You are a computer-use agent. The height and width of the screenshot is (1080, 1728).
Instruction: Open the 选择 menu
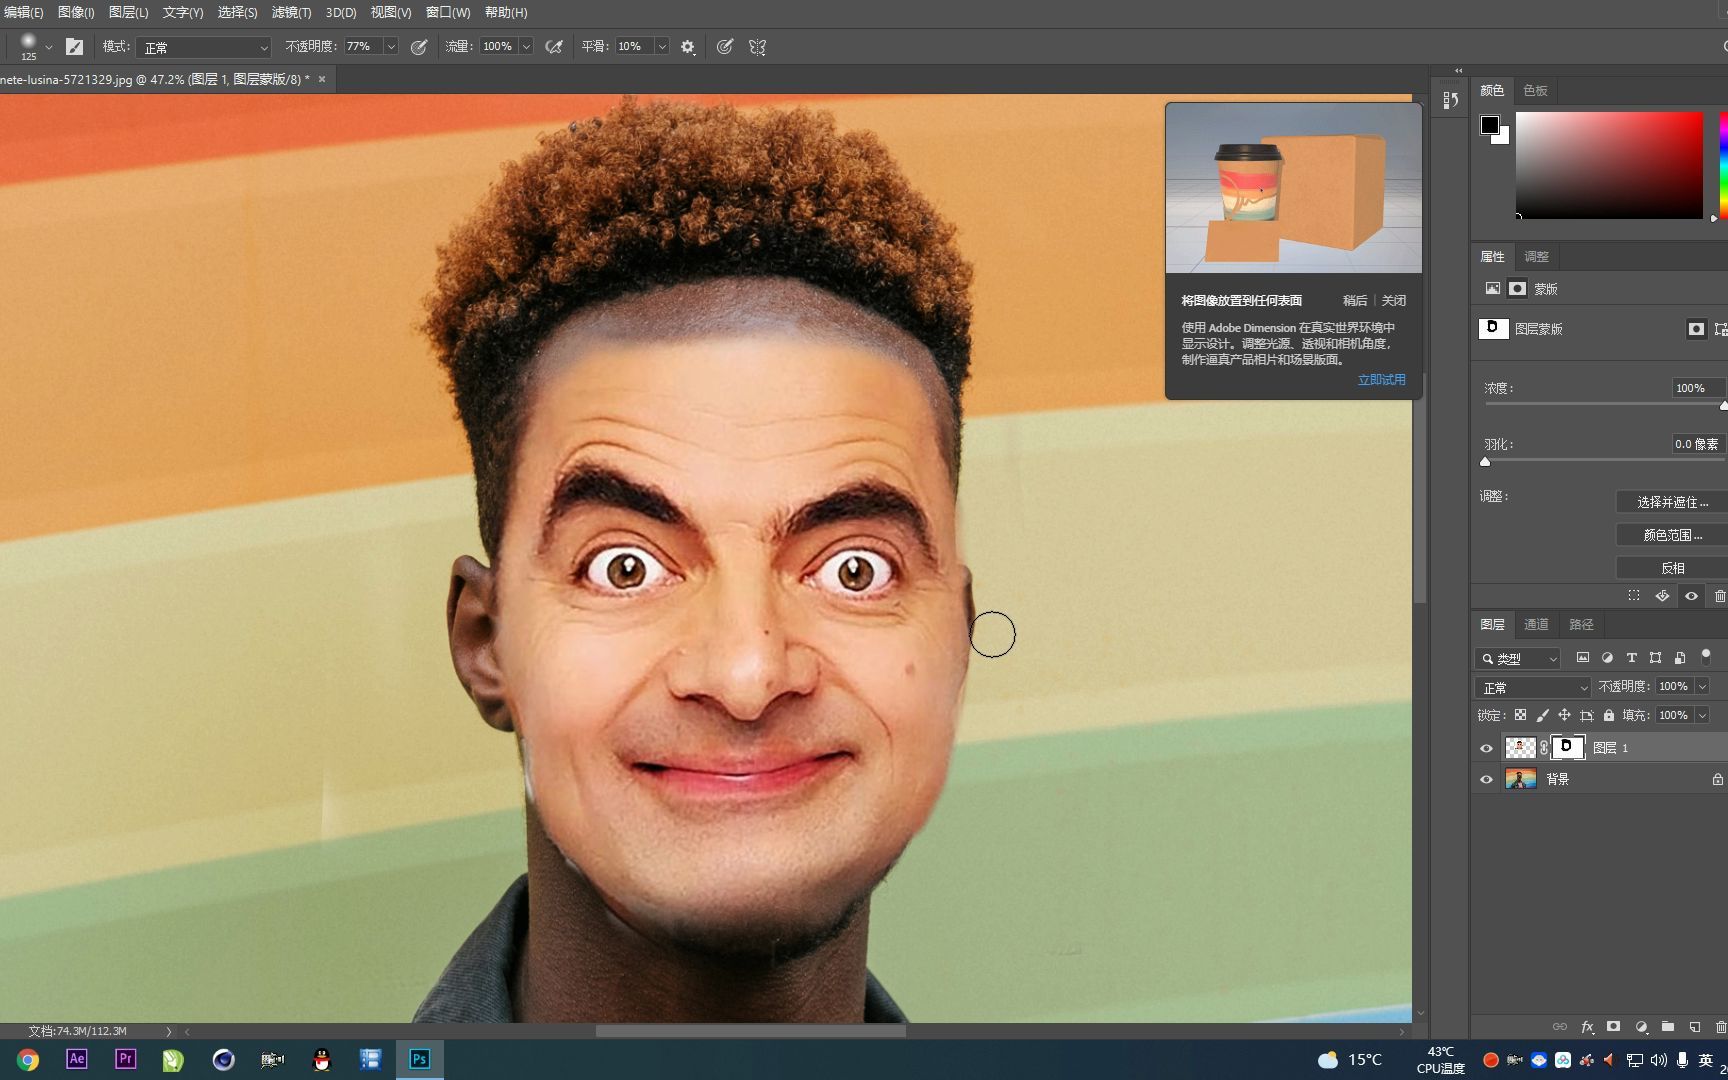click(x=237, y=12)
